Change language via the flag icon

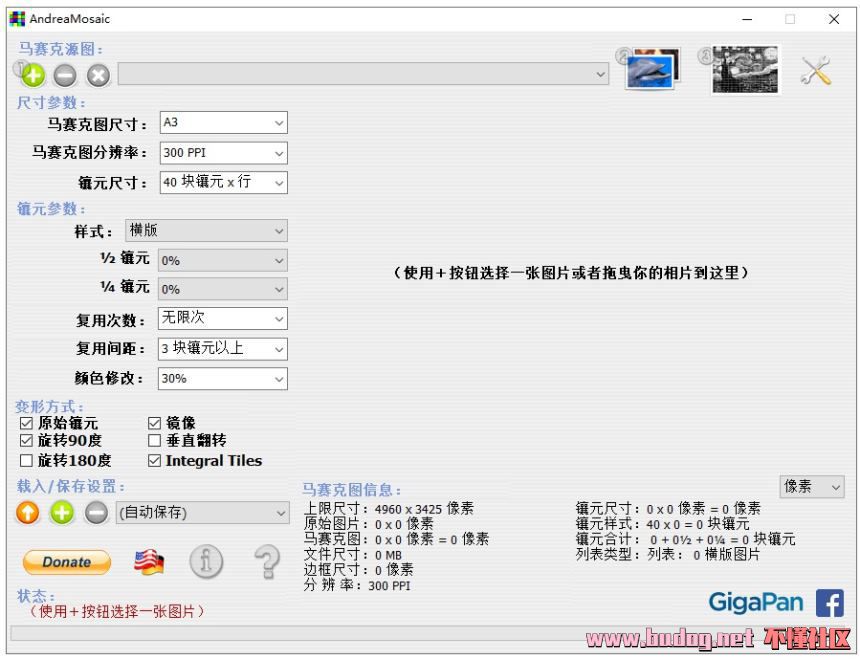tap(149, 562)
